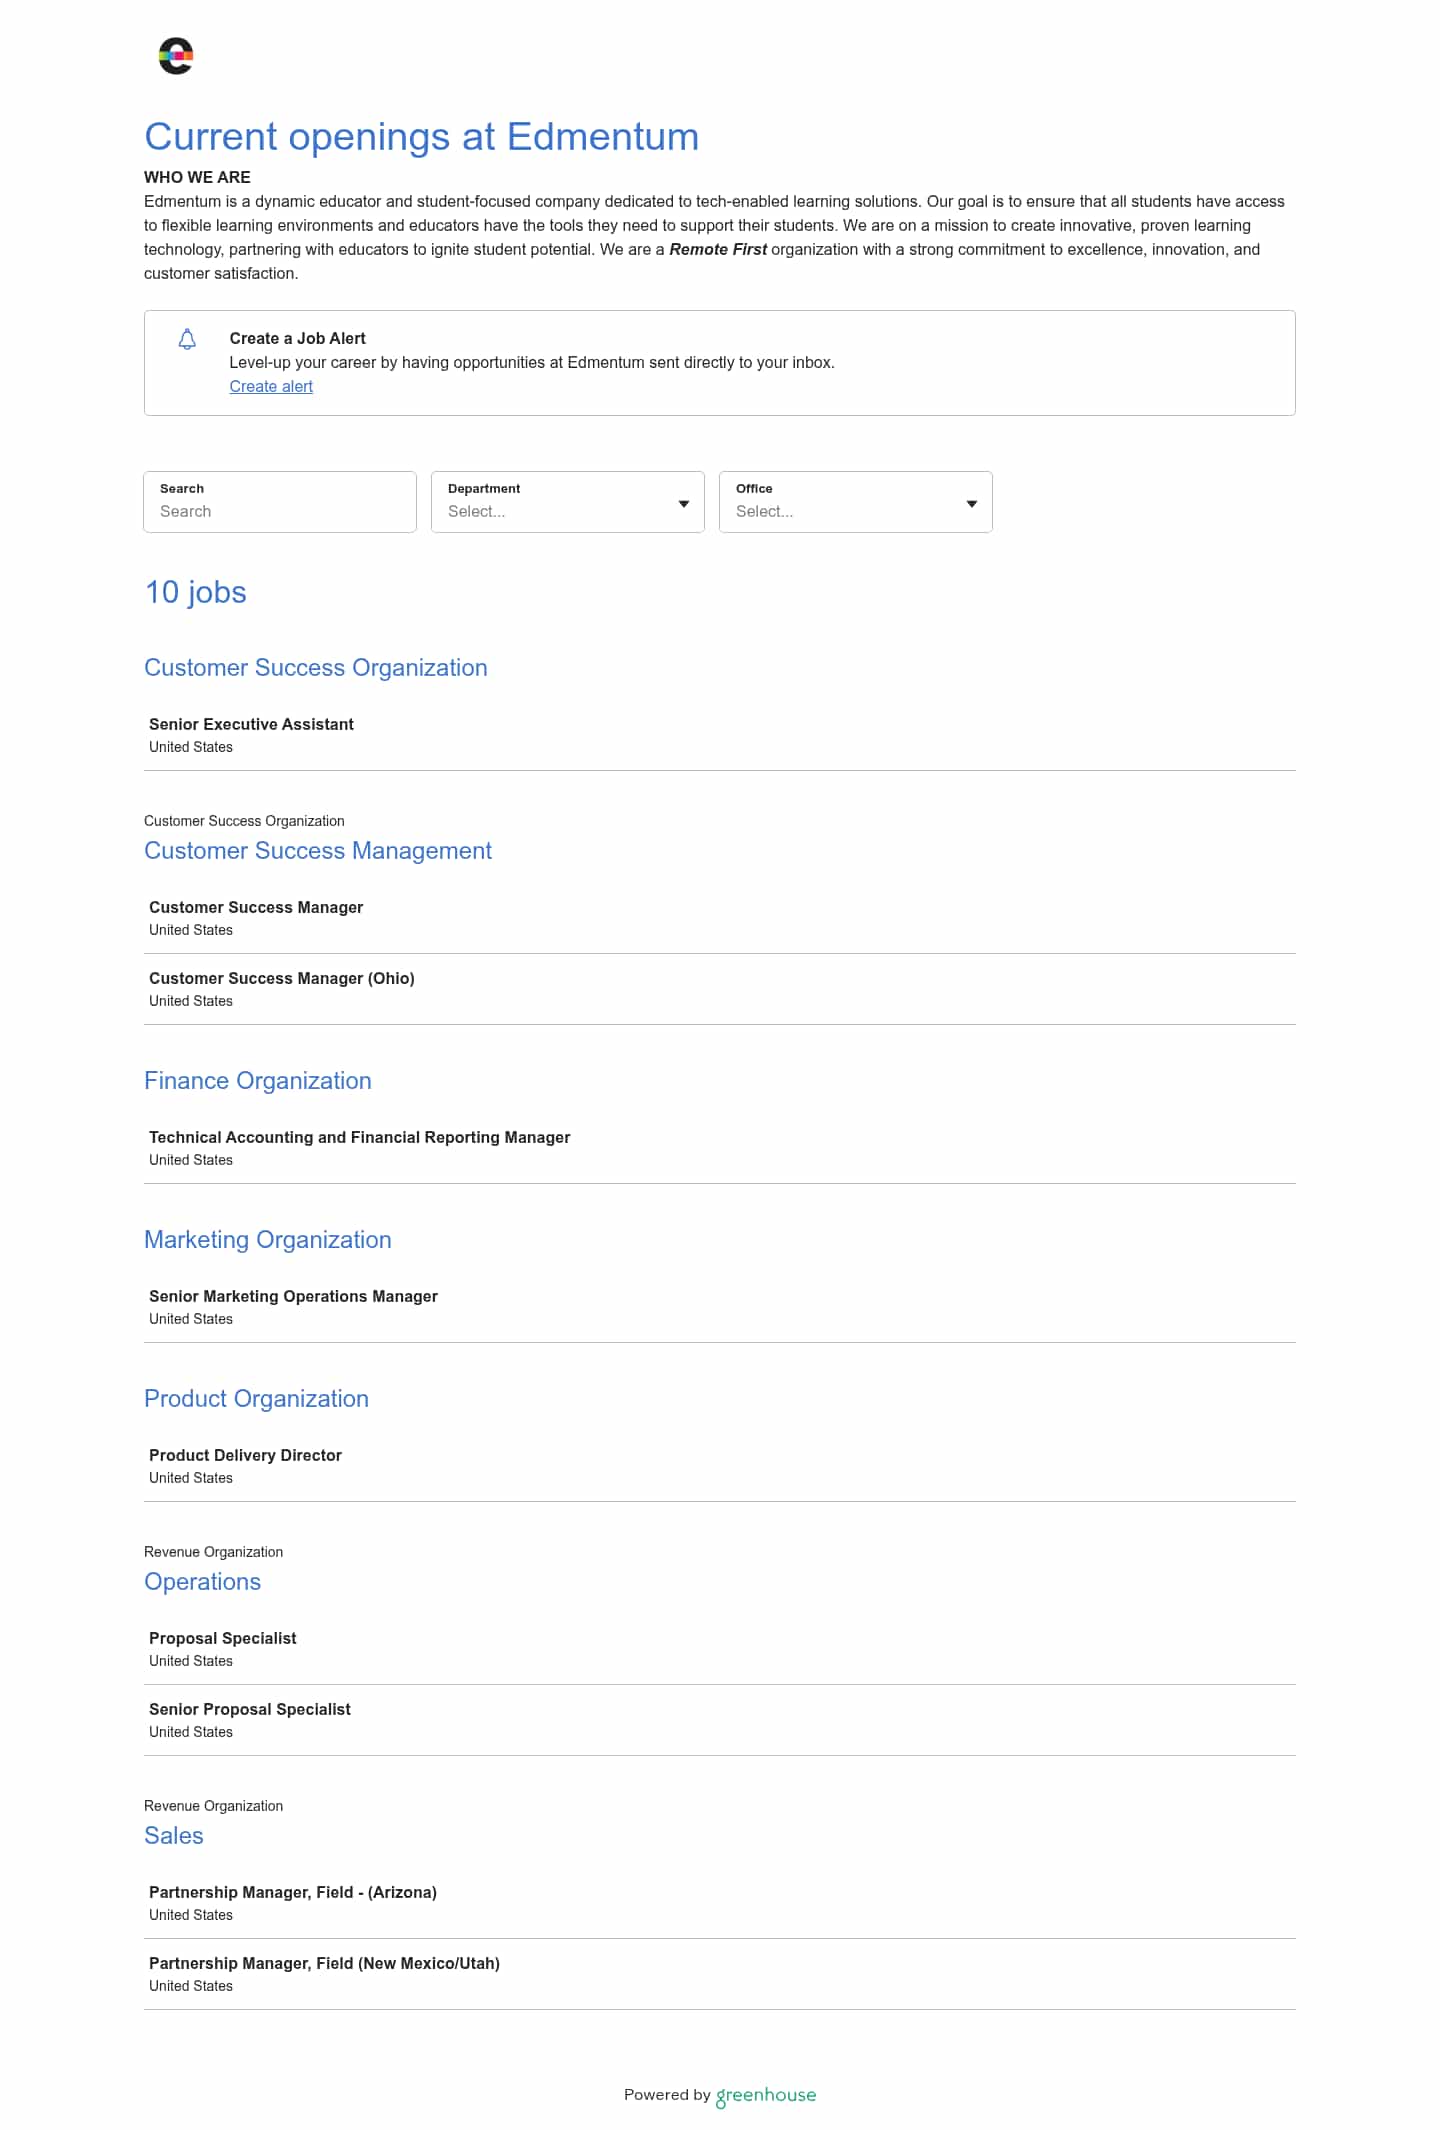The height and width of the screenshot is (2130, 1440).
Task: Open the Office dropdown
Action: [856, 502]
